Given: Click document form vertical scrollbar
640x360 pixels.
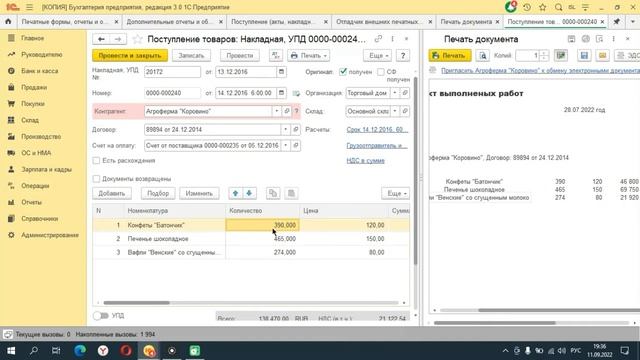Looking at the screenshot, I should (x=416, y=170).
